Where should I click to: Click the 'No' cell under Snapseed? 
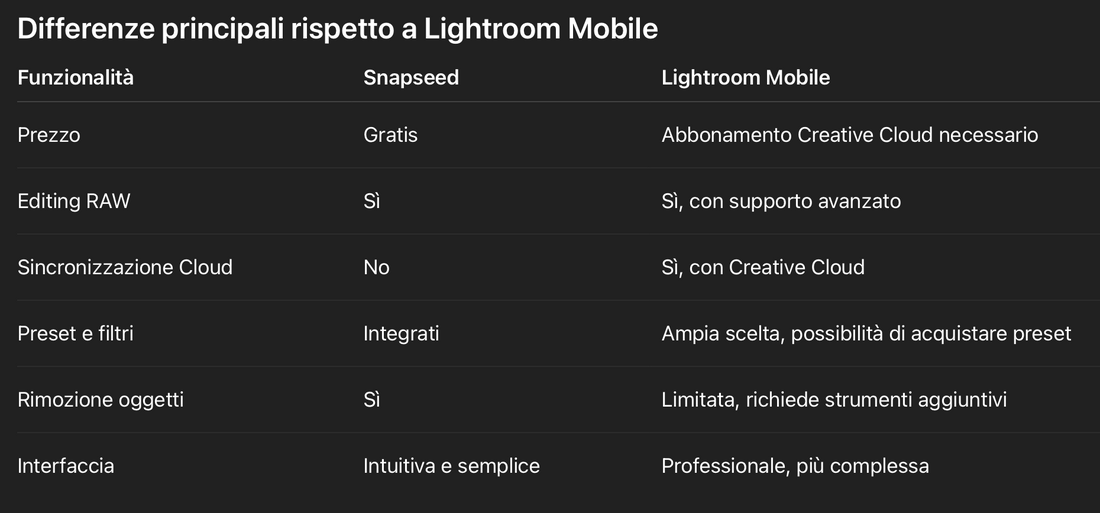tap(376, 267)
